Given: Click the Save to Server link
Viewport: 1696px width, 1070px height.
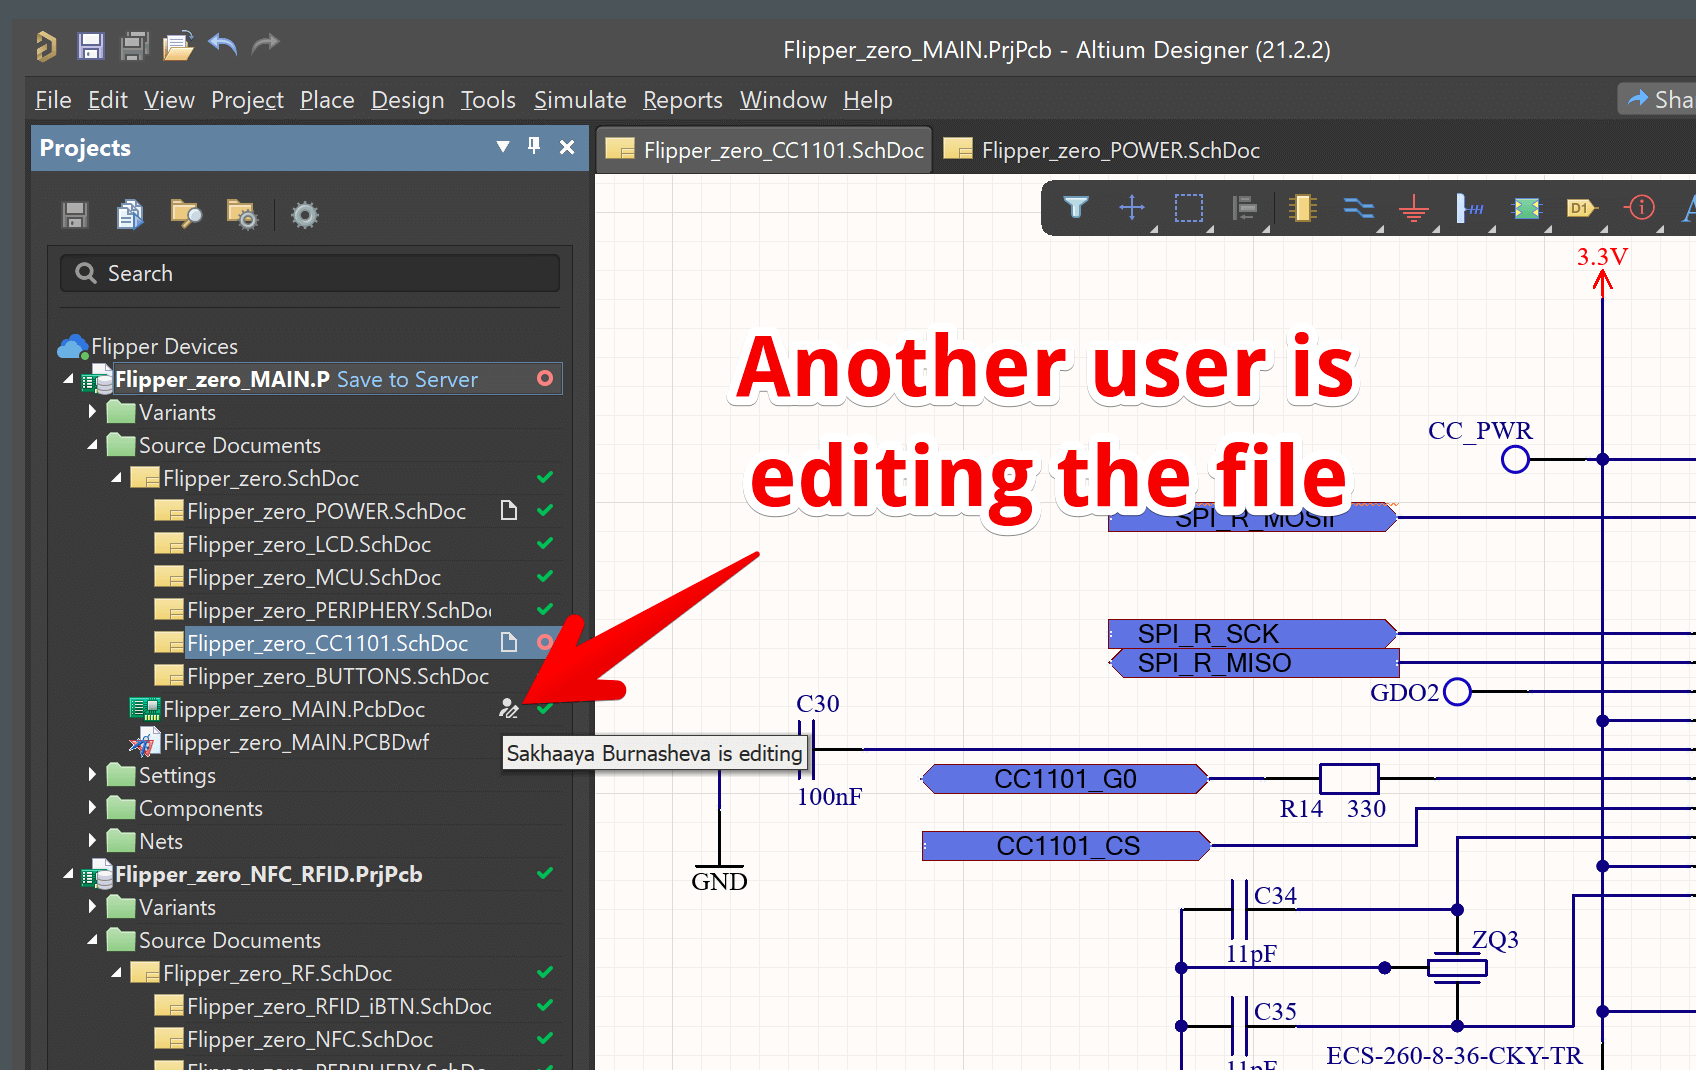Looking at the screenshot, I should 407,379.
